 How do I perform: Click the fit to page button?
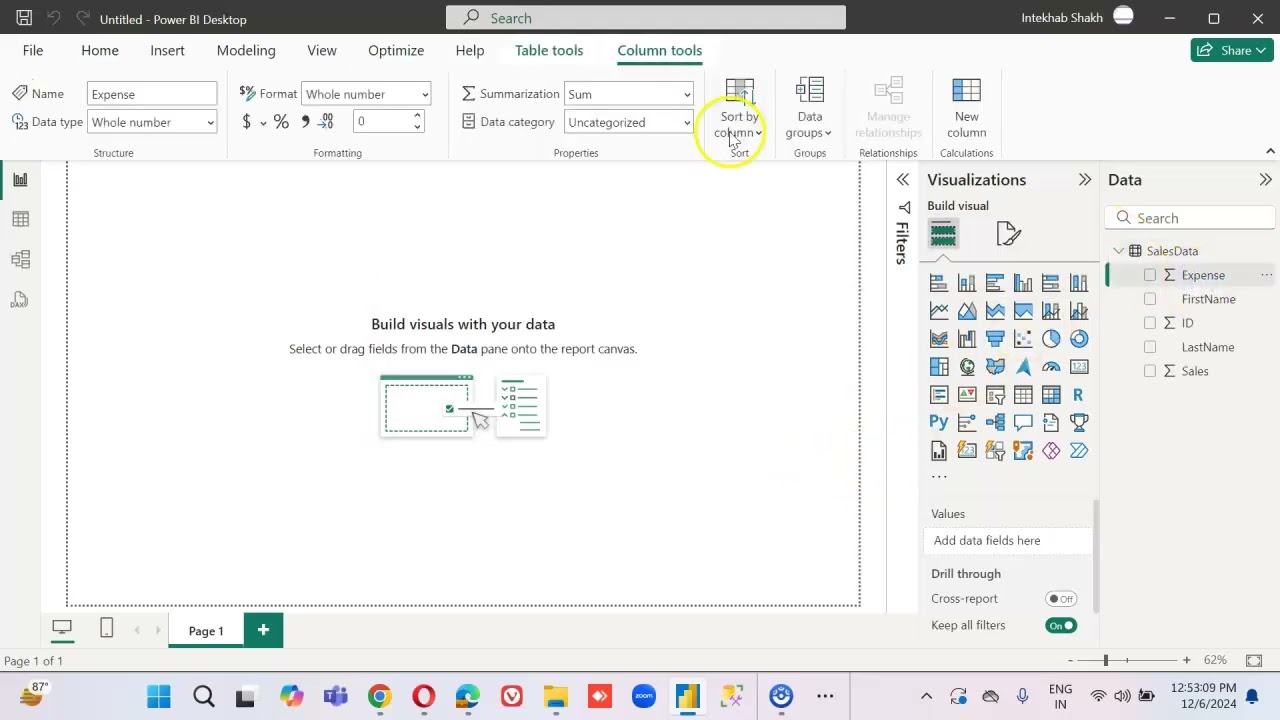pos(1254,660)
